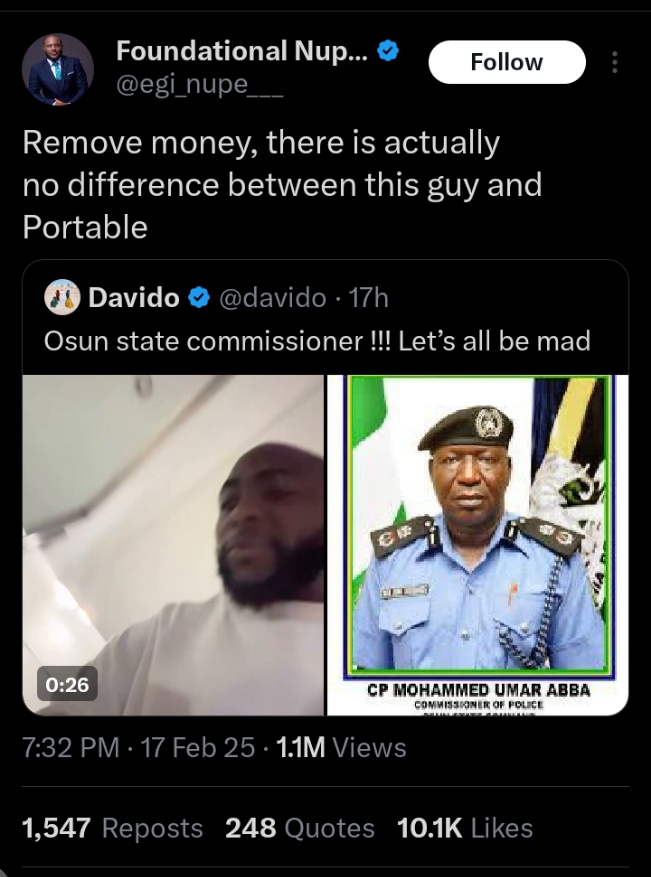Click the verified badge beside Foundational Nup...
The image size is (651, 877).
[x=388, y=51]
